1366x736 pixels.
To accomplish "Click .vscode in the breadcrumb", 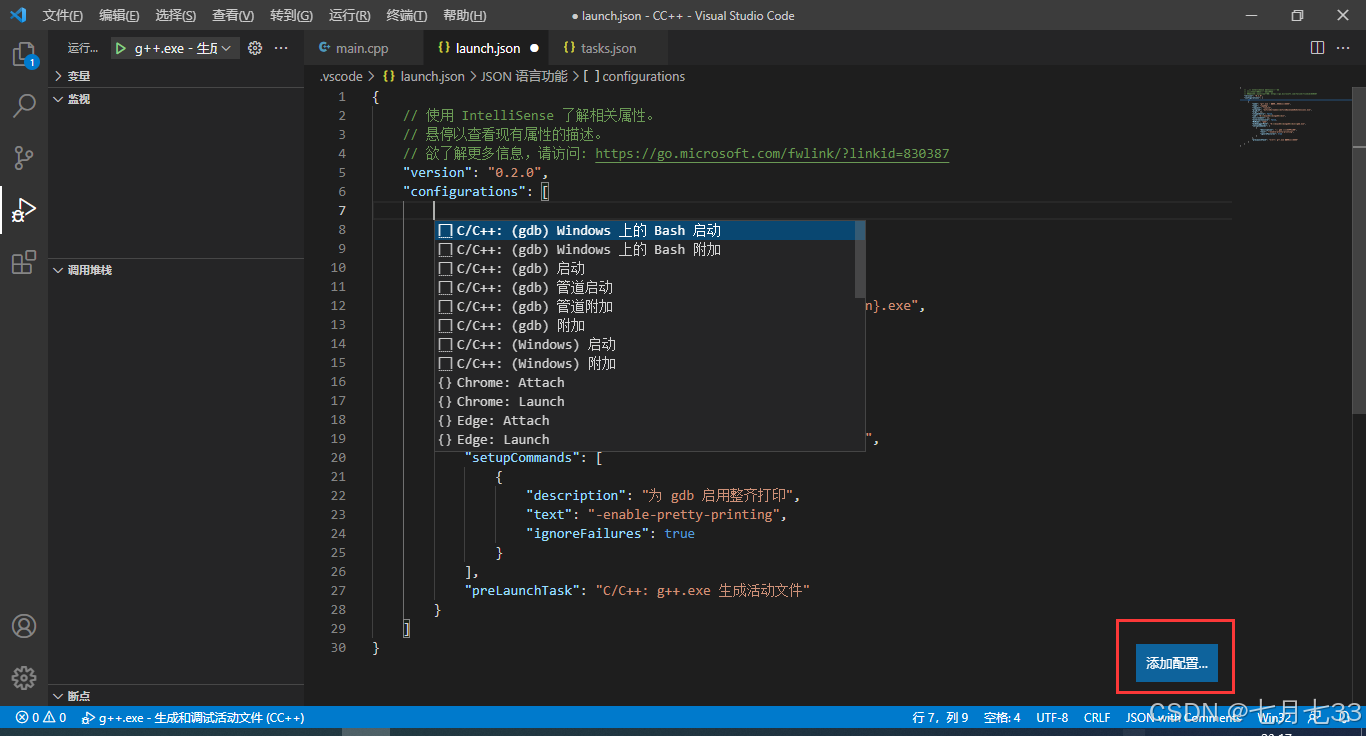I will (341, 76).
